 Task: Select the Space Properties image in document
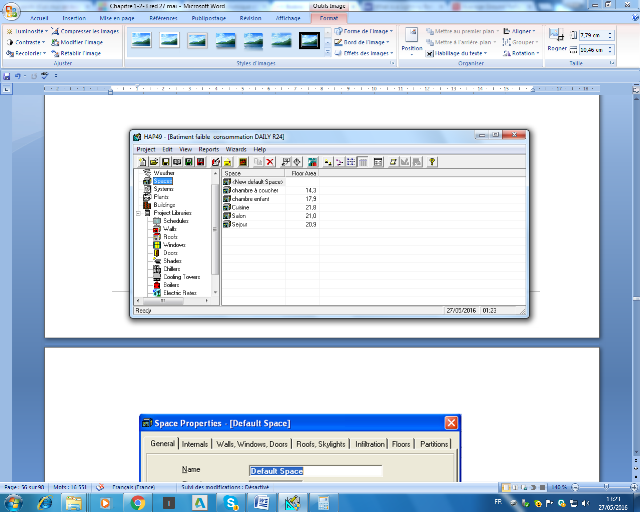(x=300, y=448)
